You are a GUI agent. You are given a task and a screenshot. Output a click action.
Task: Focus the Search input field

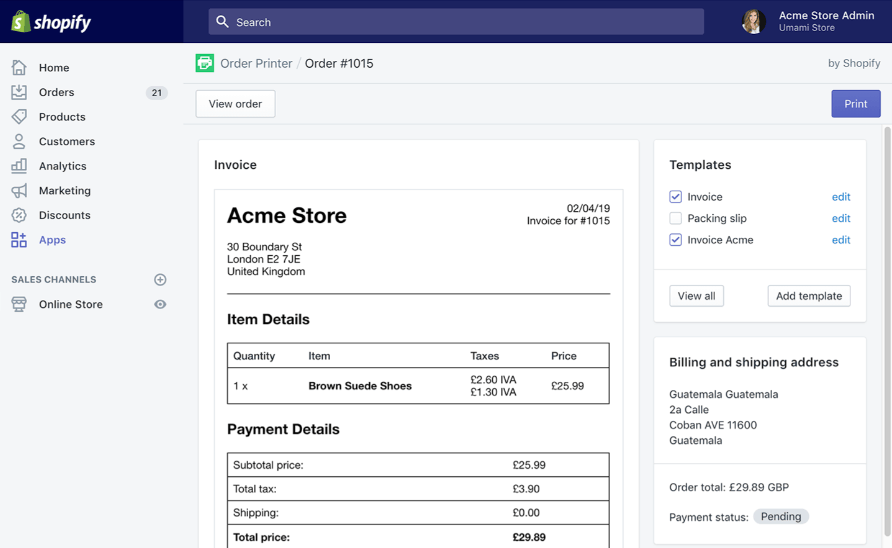(456, 22)
